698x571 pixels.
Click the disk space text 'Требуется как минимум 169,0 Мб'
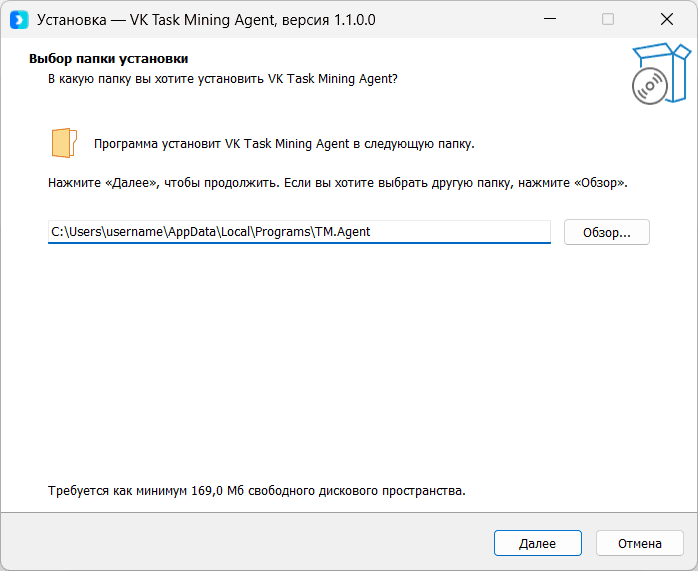(146, 491)
